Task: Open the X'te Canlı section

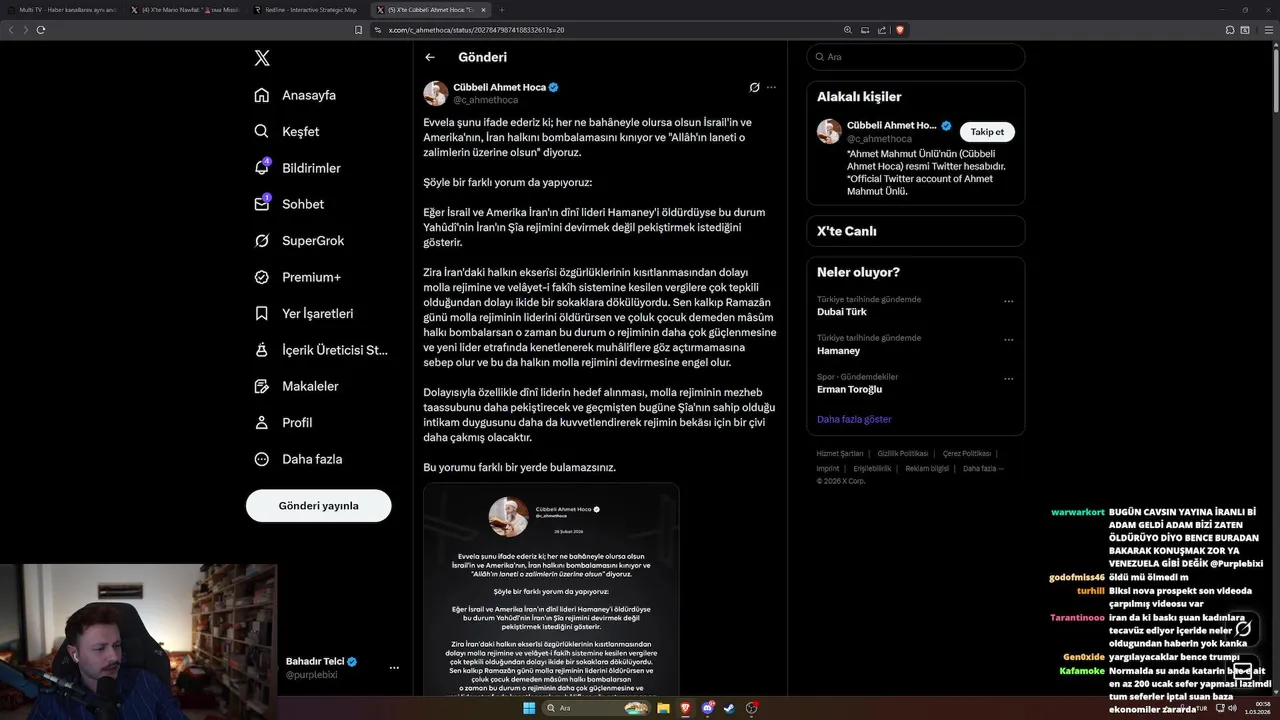Action: [916, 231]
